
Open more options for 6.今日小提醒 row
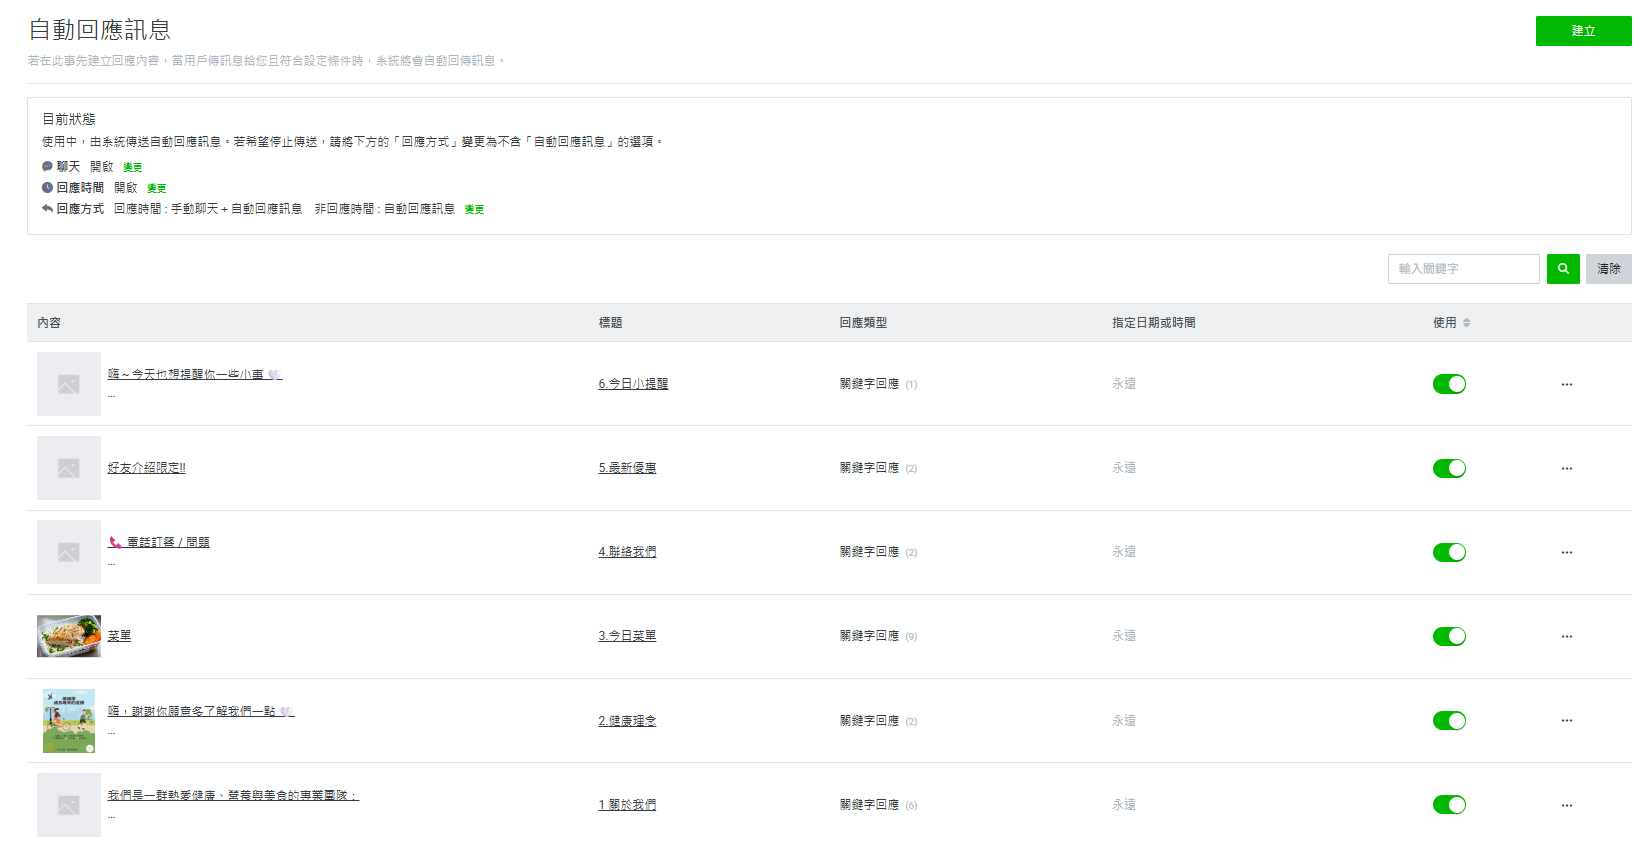click(x=1566, y=385)
